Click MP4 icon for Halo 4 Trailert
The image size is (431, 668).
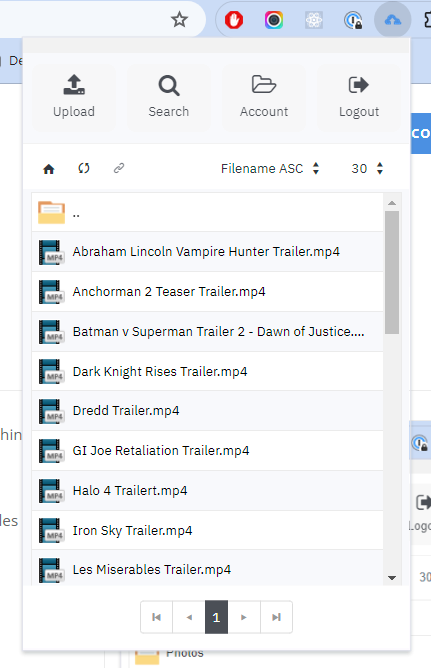[52, 491]
